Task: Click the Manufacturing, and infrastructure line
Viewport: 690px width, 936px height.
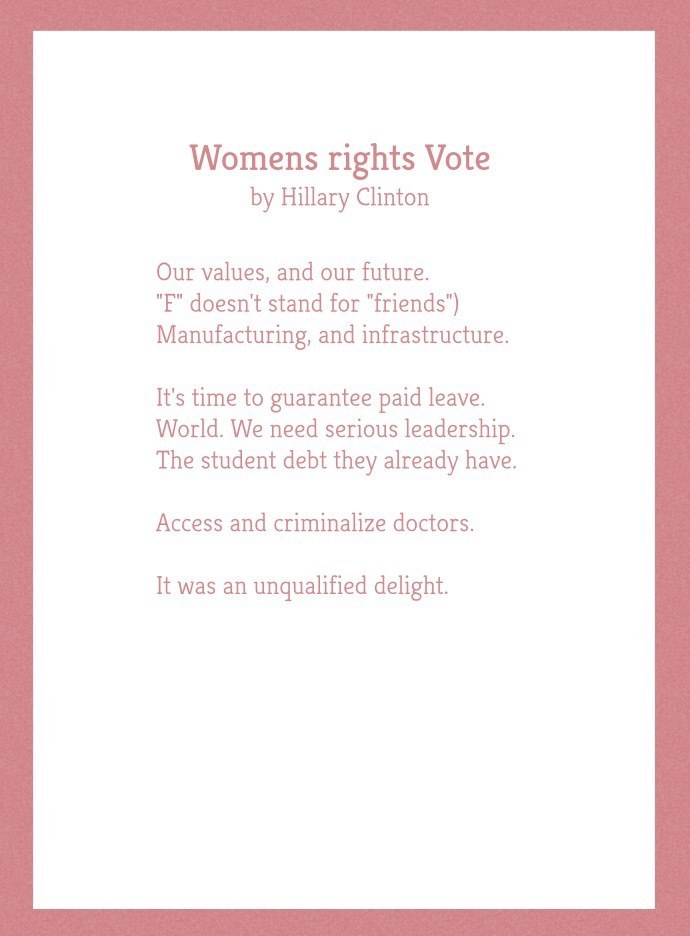Action: (x=332, y=335)
